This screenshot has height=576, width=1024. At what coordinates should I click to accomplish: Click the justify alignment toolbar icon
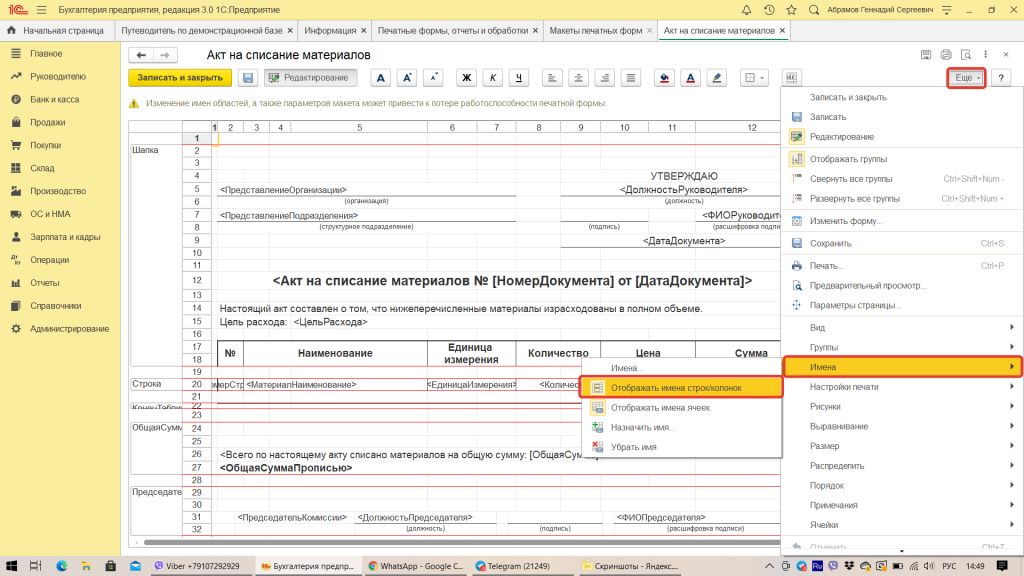630,77
